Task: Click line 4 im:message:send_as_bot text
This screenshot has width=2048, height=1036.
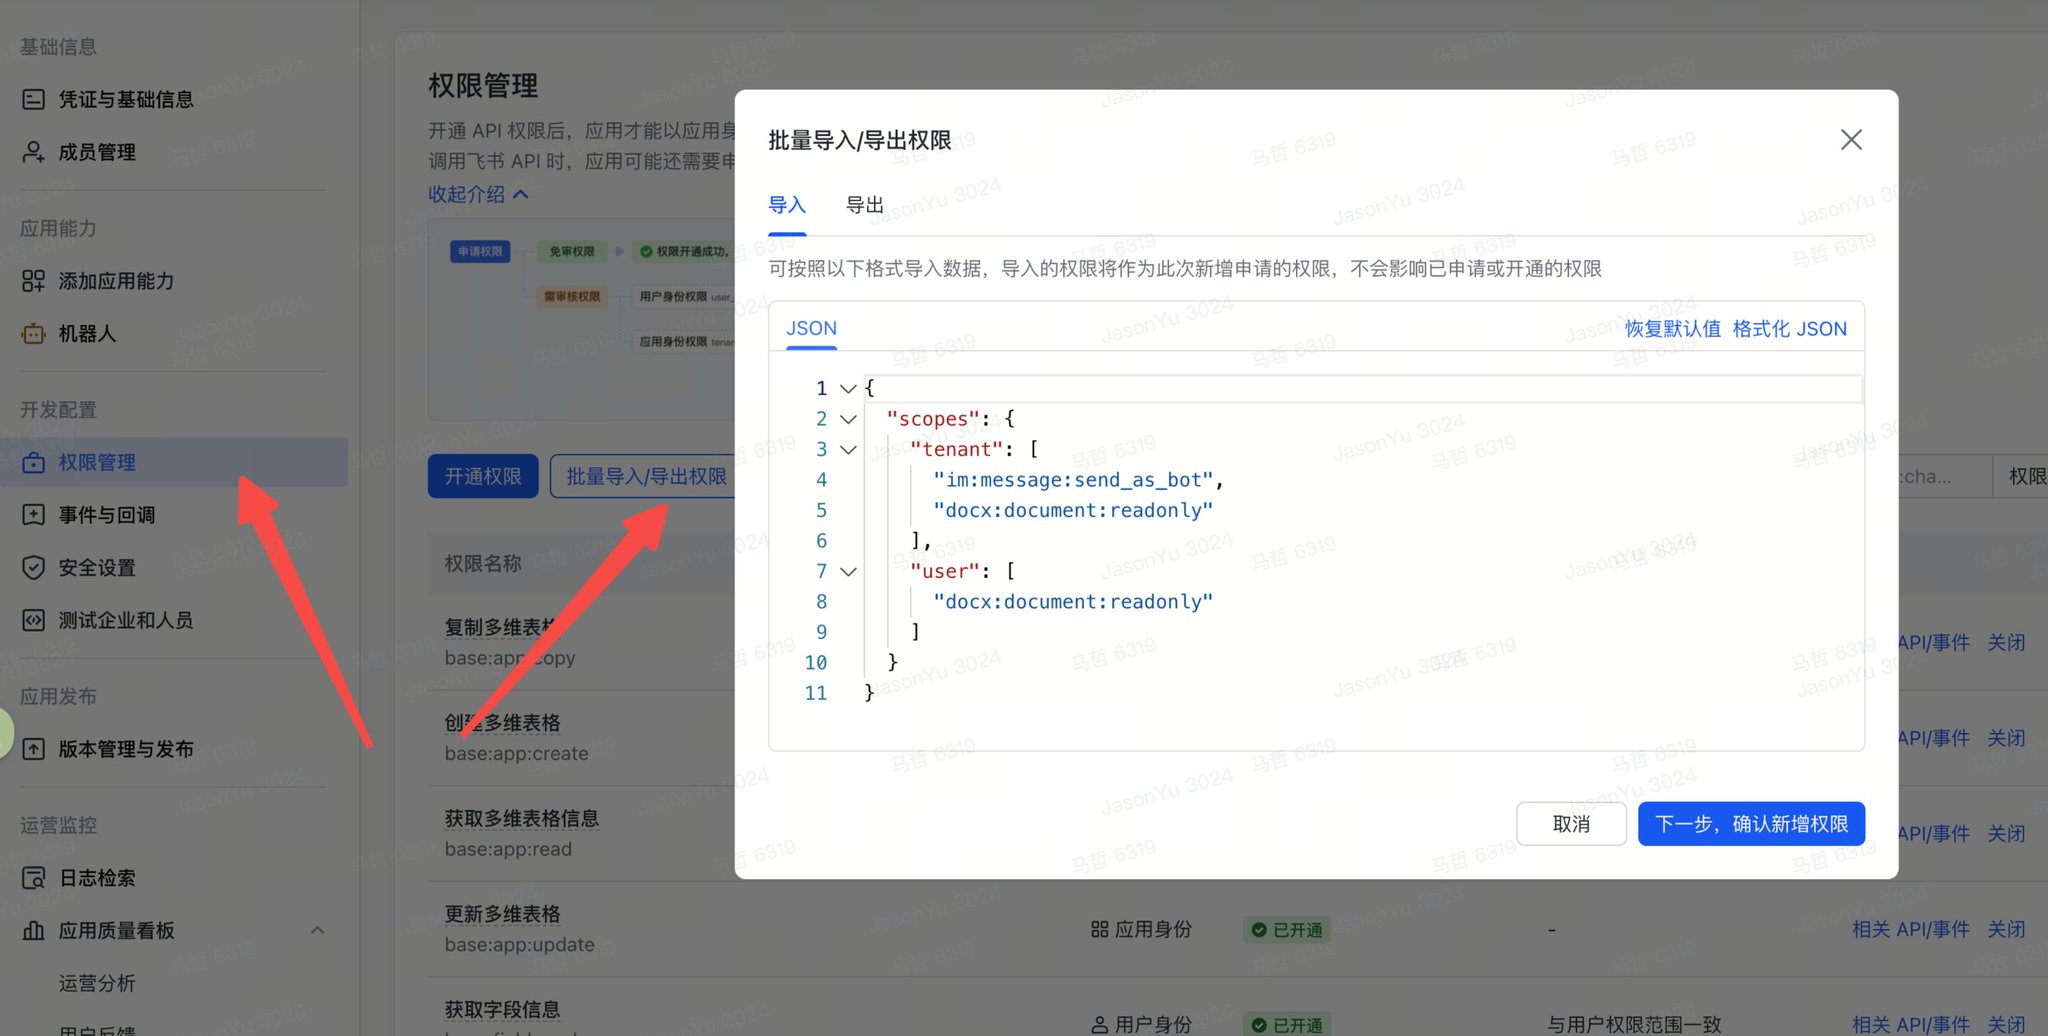Action: click(x=1073, y=480)
